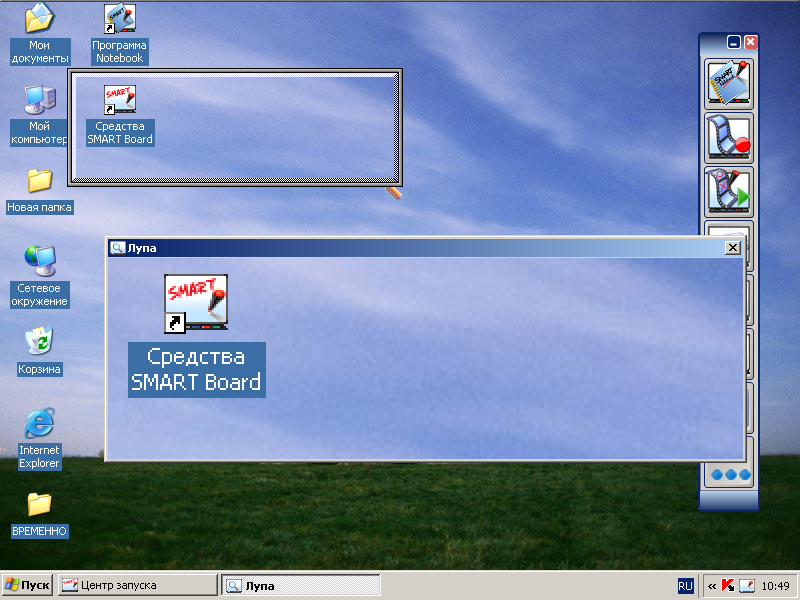Open the ВРЕМЕННО folder
Viewport: 800px width, 600px height.
[39, 514]
